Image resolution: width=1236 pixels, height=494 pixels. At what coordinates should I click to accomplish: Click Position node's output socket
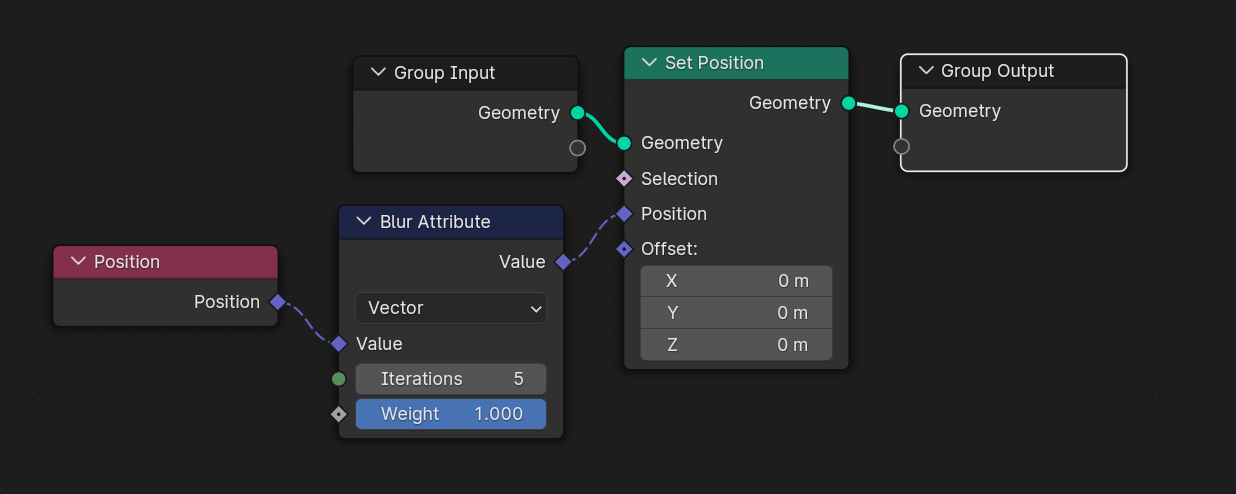coord(277,302)
